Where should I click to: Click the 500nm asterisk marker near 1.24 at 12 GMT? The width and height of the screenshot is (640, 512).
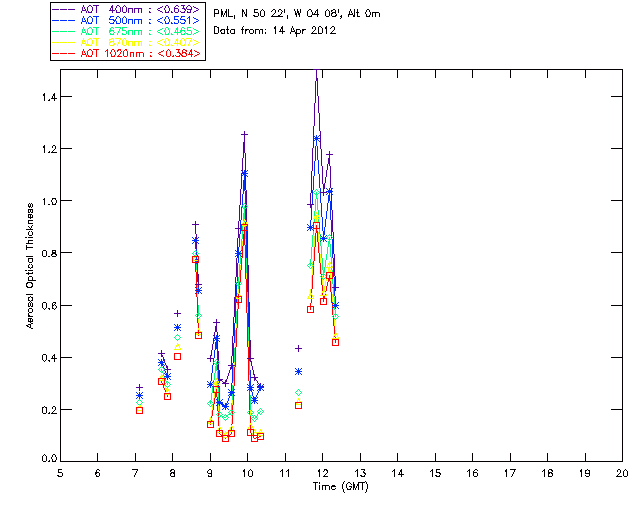(317, 138)
